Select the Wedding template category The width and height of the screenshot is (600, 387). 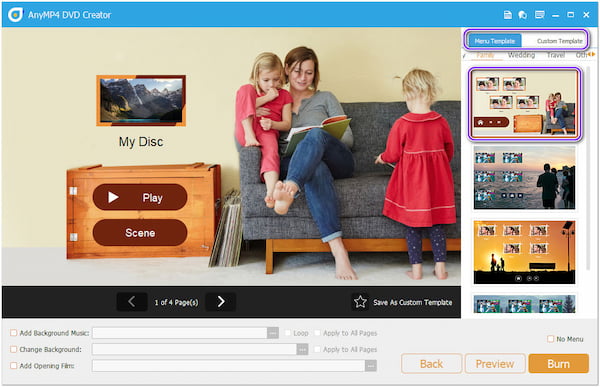521,55
